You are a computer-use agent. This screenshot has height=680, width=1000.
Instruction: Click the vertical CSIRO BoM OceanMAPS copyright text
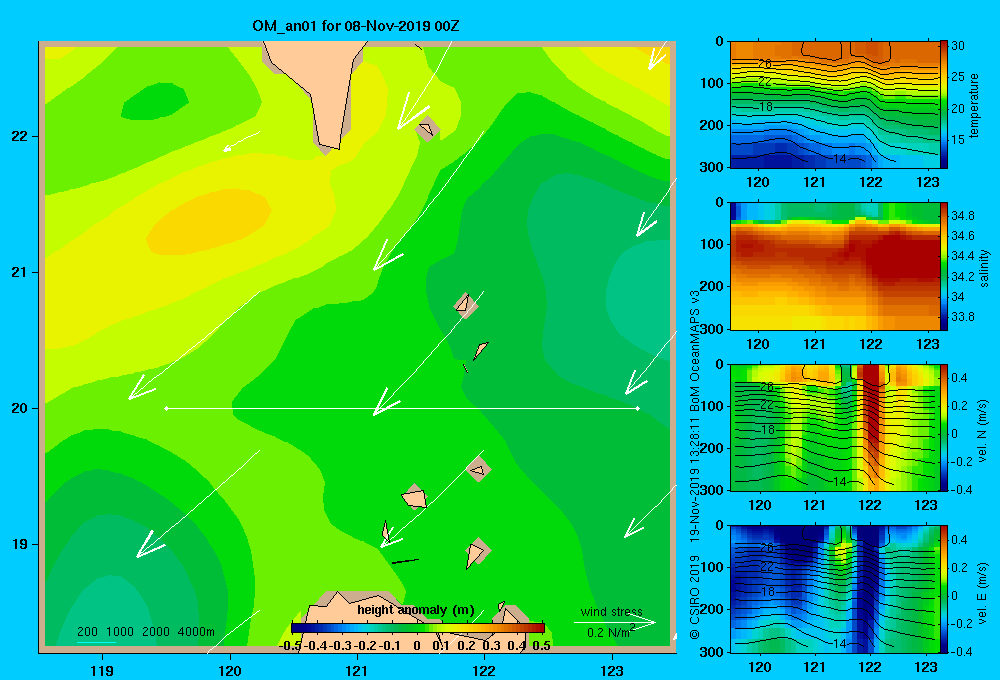click(695, 464)
